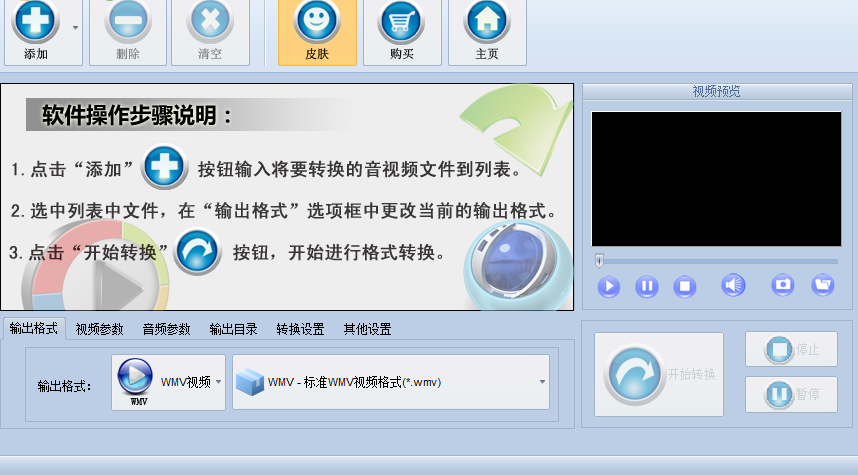Open the WMV视频 format category dropdown
Viewport: 858px width, 475px height.
(169, 382)
